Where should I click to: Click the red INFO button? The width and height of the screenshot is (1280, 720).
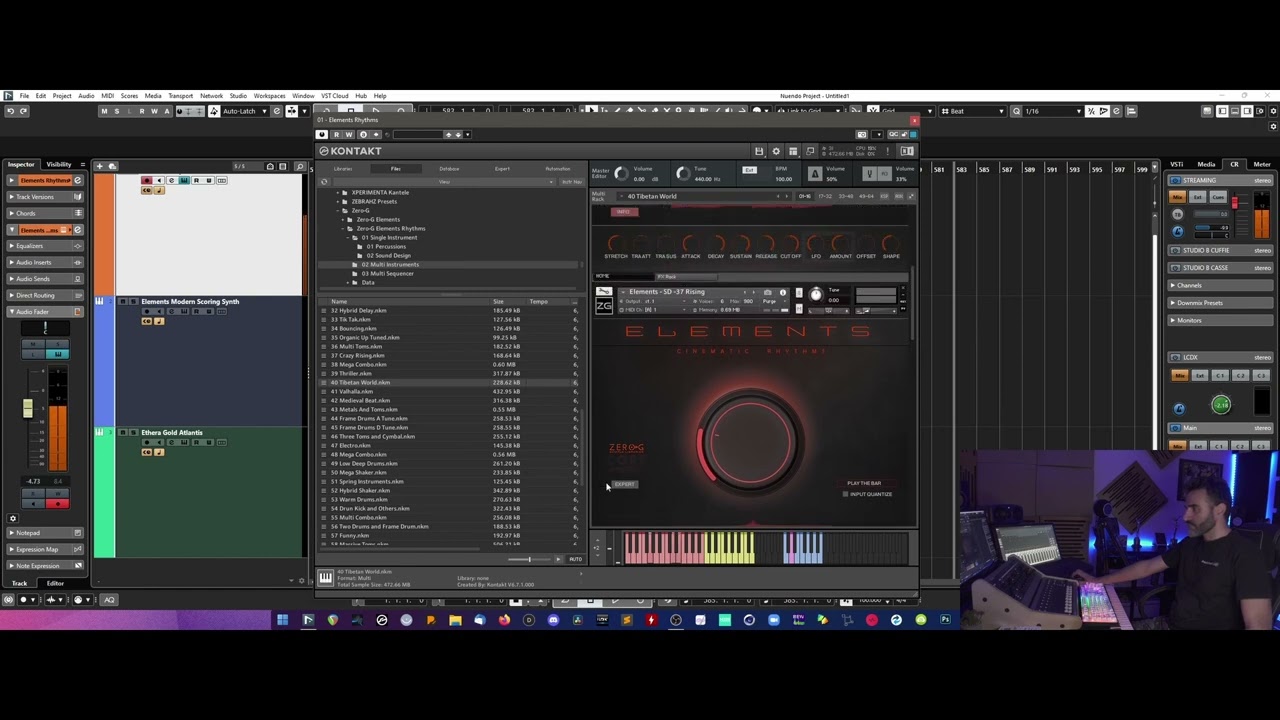(x=623, y=212)
